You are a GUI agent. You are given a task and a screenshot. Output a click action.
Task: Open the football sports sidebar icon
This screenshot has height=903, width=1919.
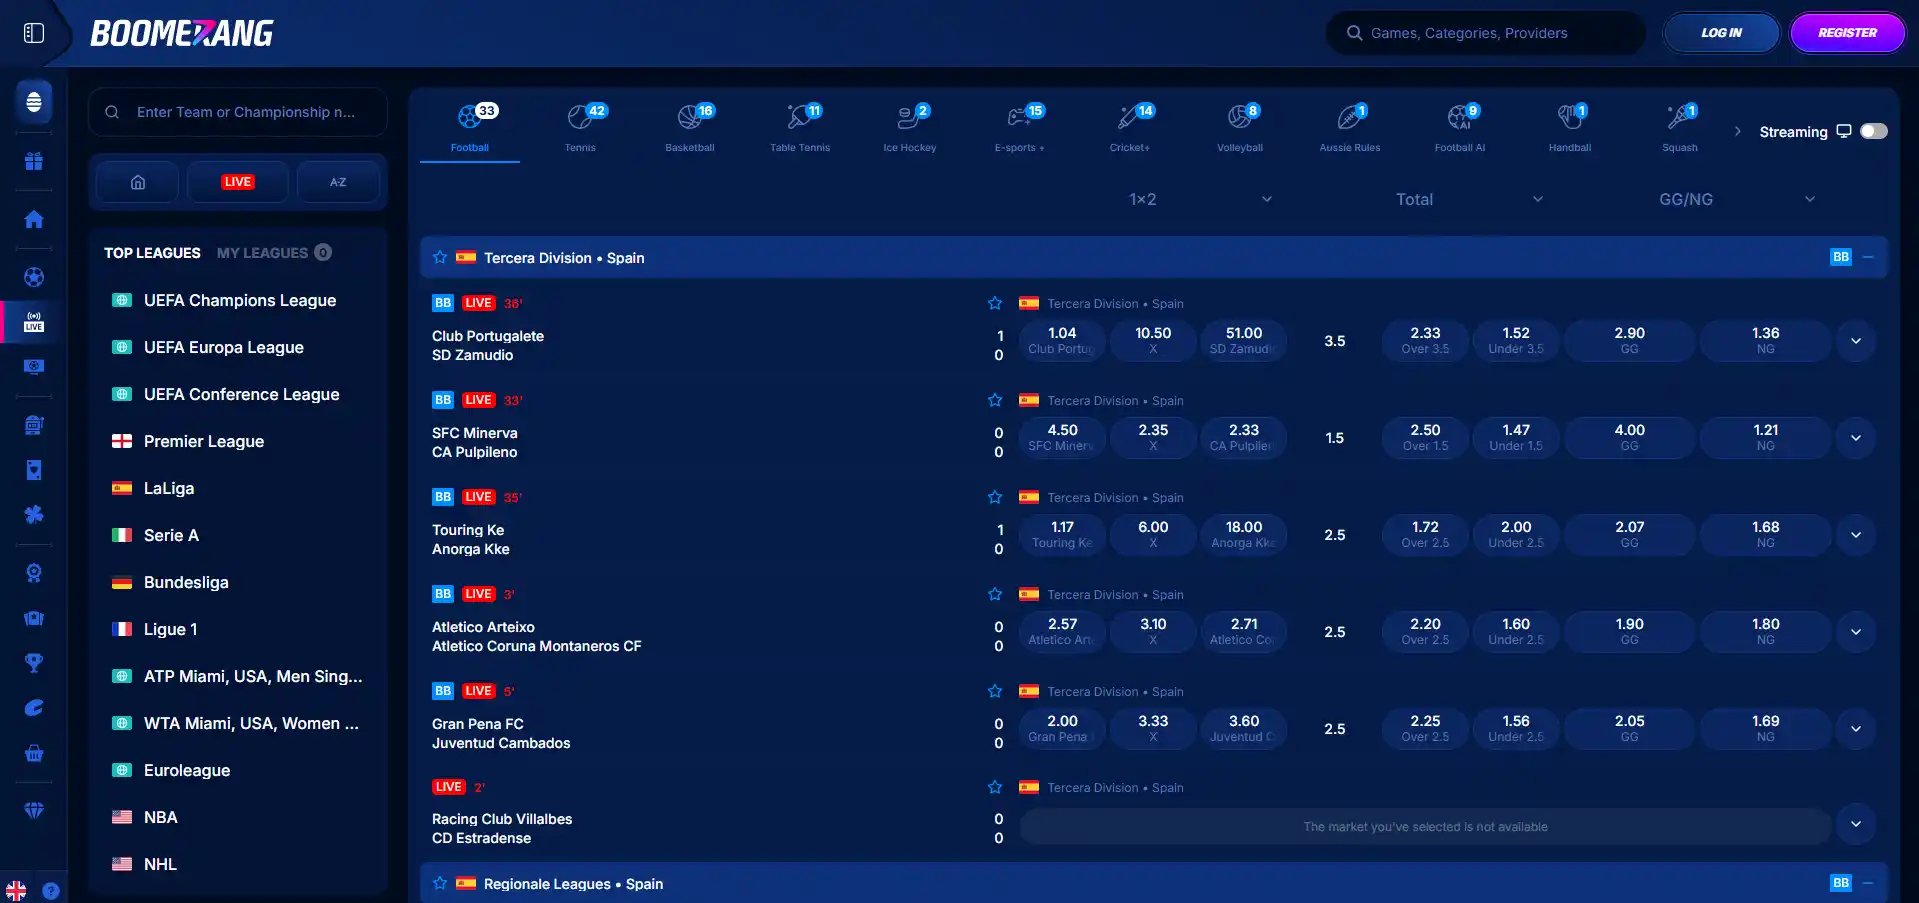pos(34,277)
